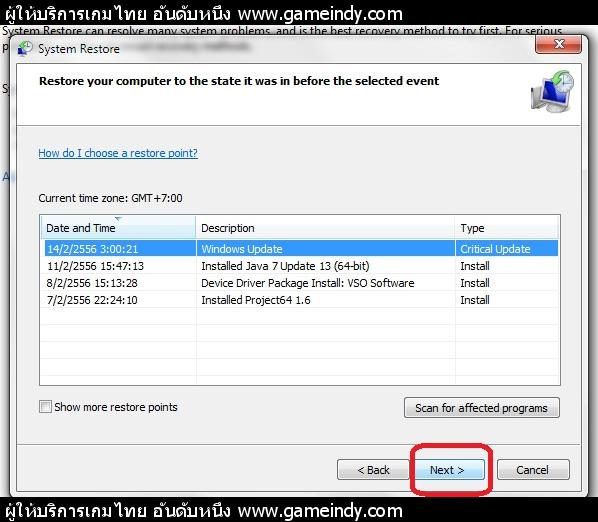598x522 pixels.
Task: Click the 7/2/2556 22:24:10 date cell
Action: 92,300
